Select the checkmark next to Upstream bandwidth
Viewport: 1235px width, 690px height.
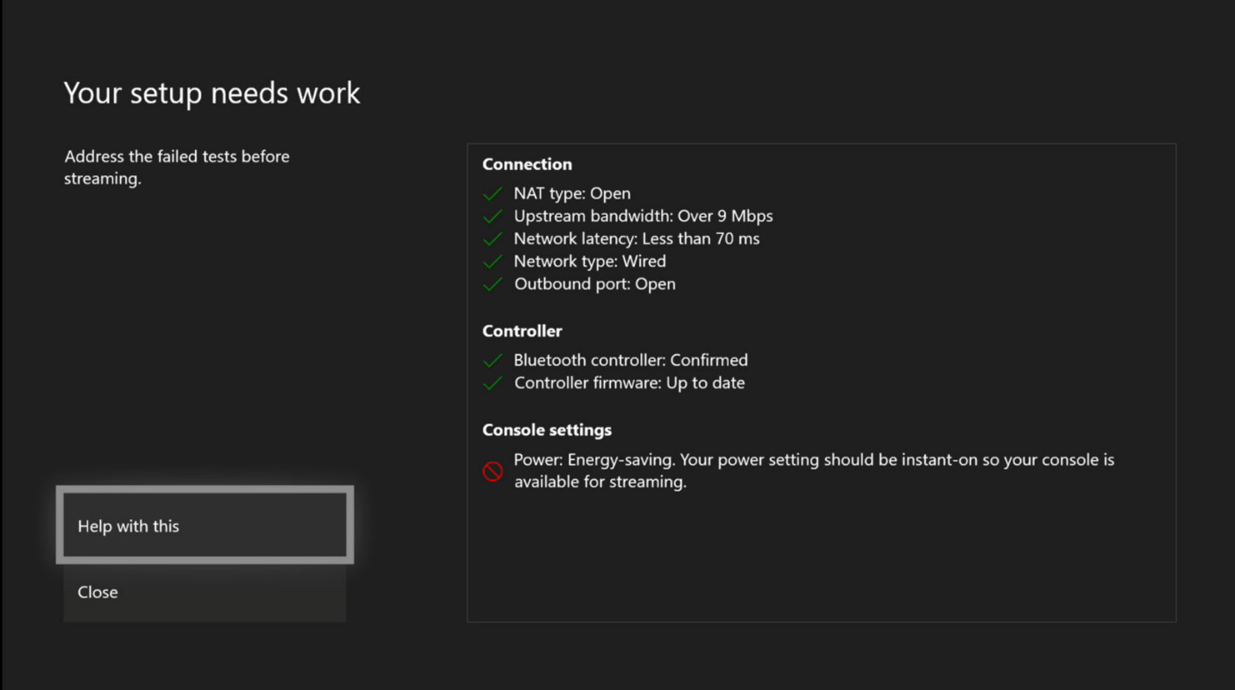(x=492, y=216)
